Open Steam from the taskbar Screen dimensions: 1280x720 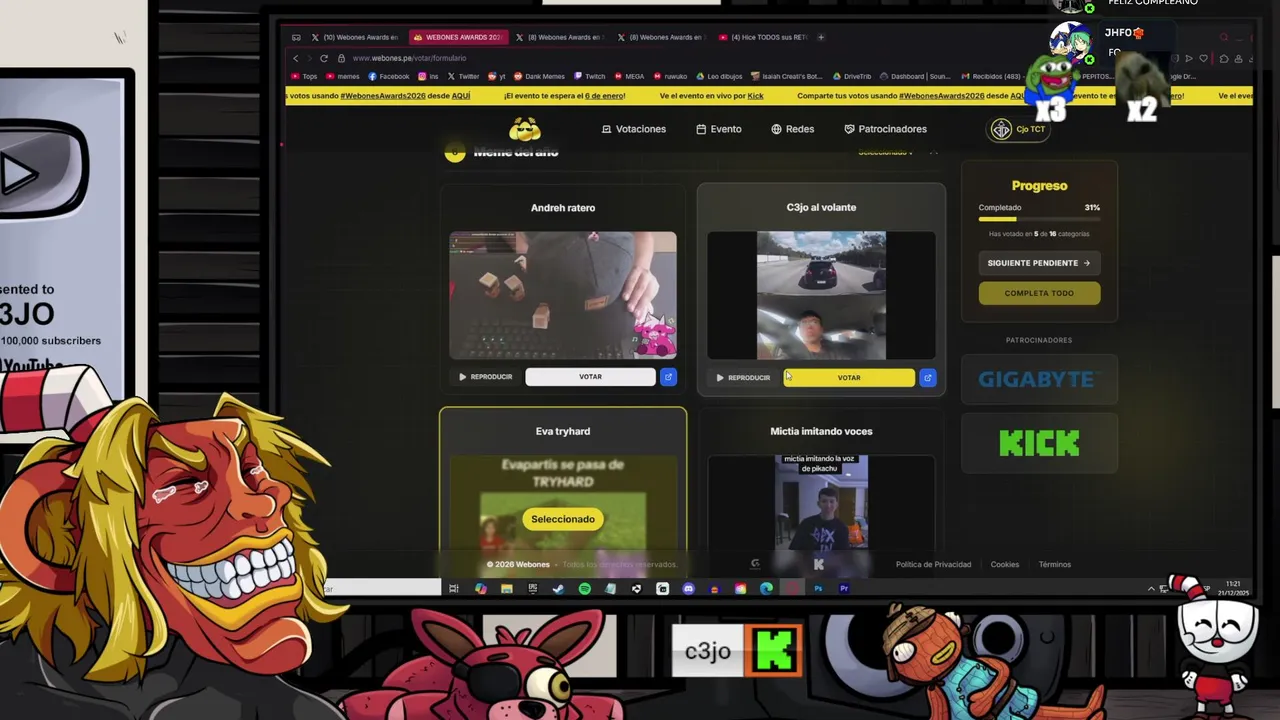point(558,589)
